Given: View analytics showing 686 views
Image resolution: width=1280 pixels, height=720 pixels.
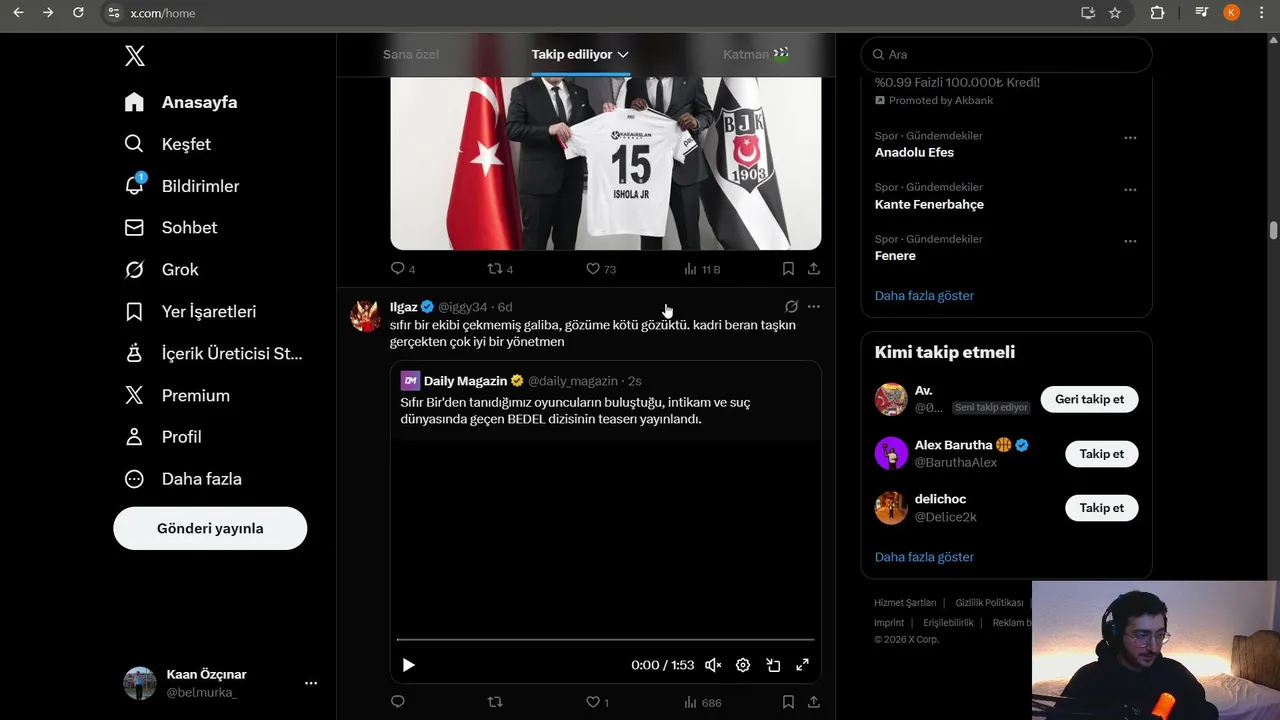Looking at the screenshot, I should pos(702,702).
